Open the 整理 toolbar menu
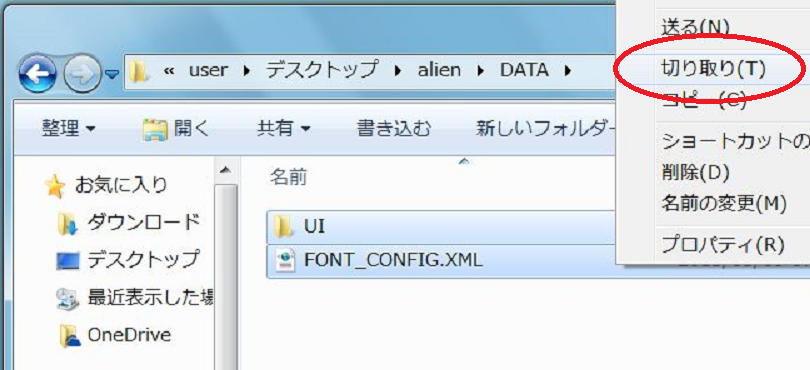 (68, 129)
